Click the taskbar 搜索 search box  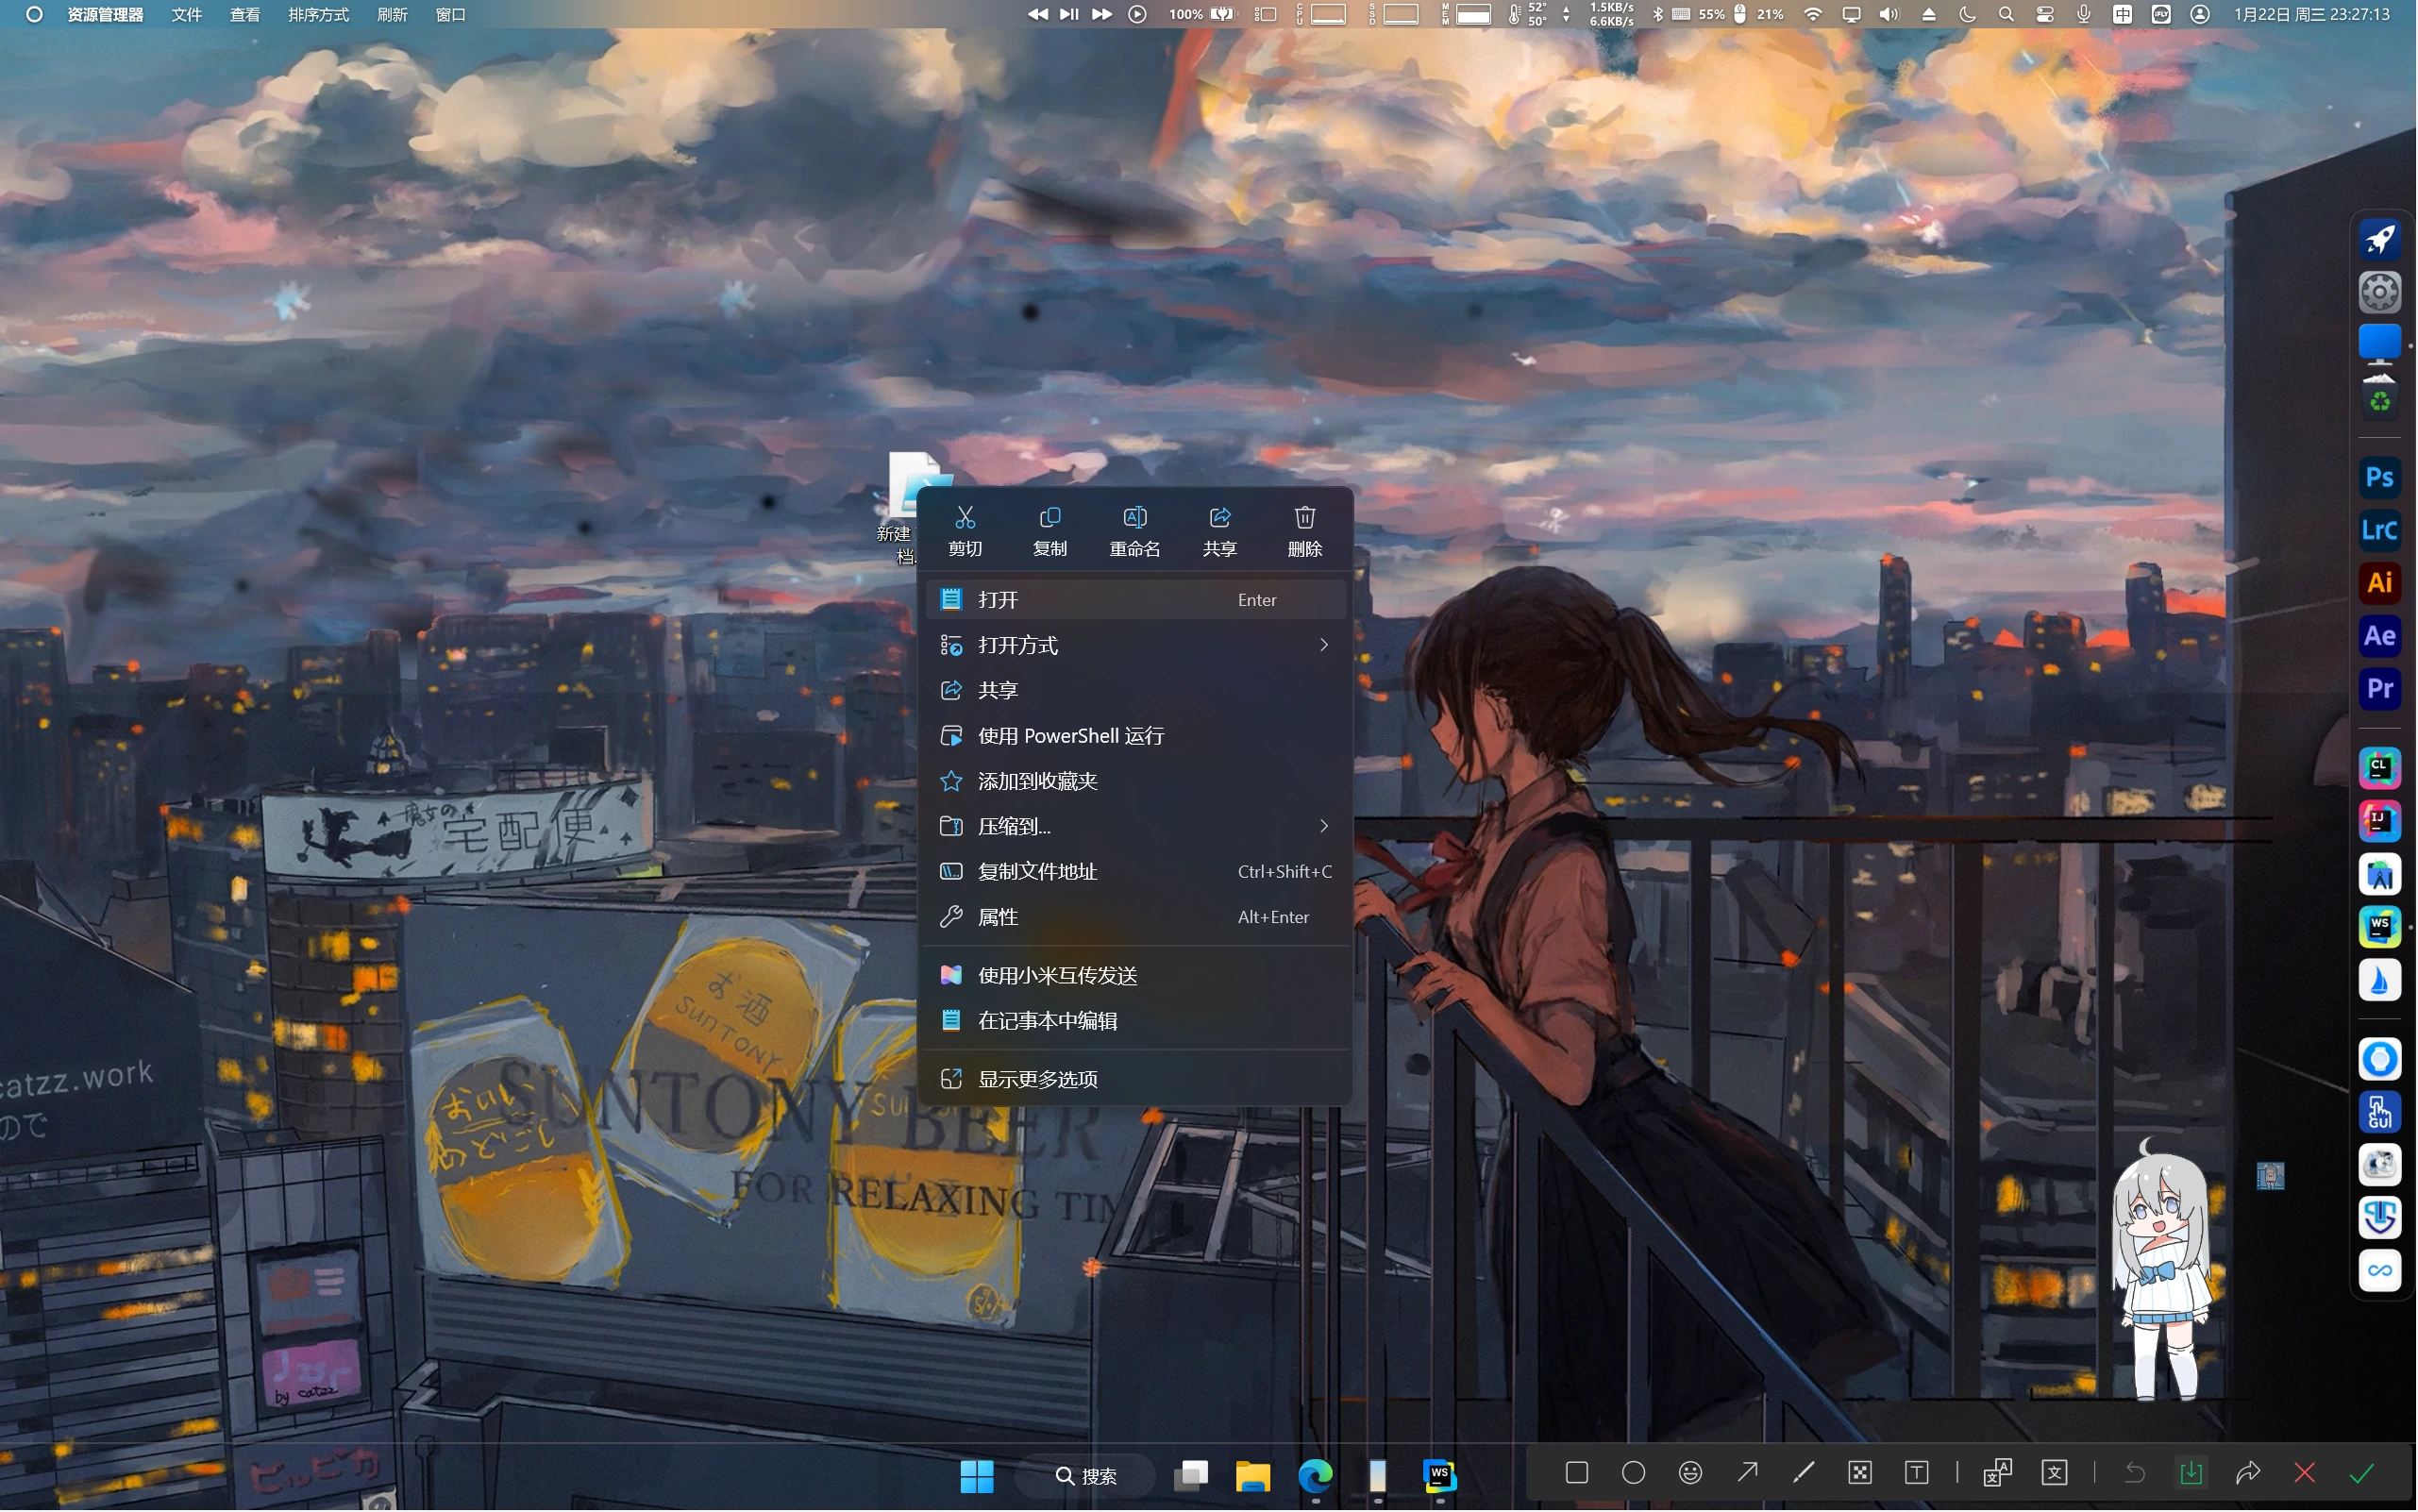1085,1475
